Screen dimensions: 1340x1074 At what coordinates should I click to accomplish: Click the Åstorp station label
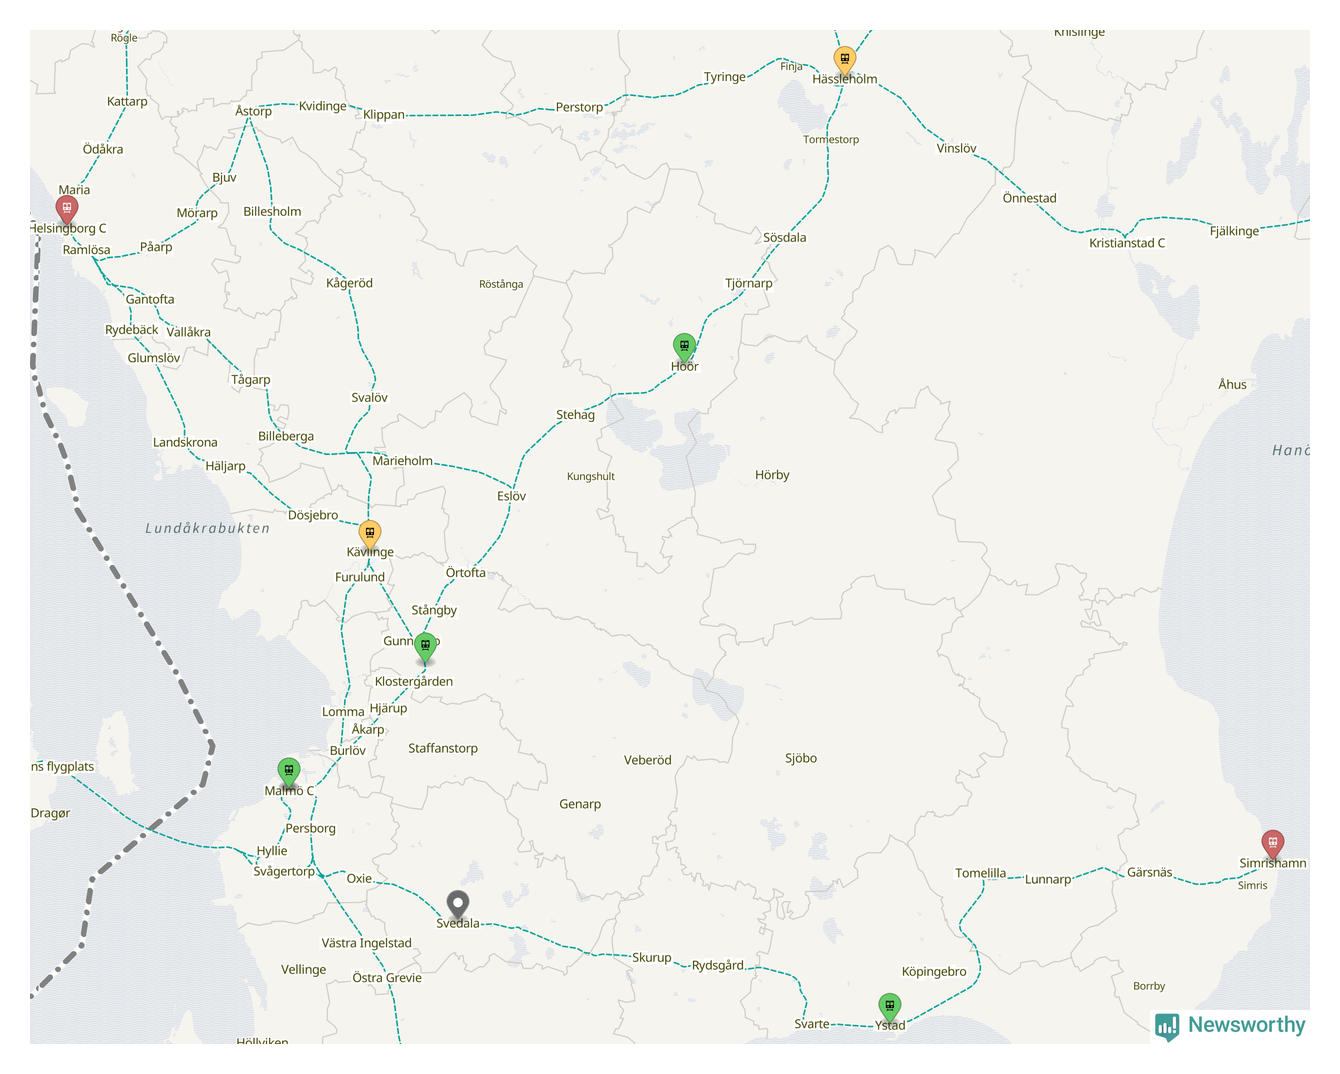click(x=253, y=111)
